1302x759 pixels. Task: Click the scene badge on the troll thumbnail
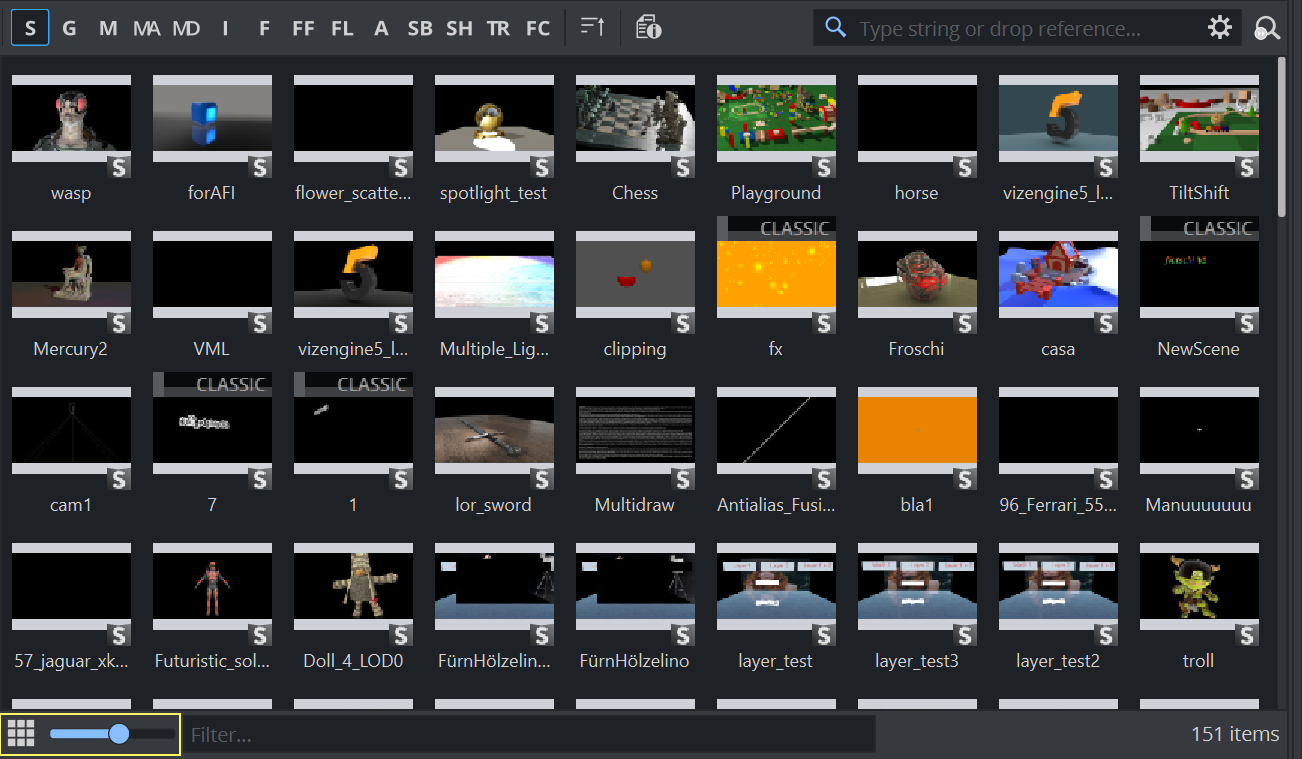1247,635
